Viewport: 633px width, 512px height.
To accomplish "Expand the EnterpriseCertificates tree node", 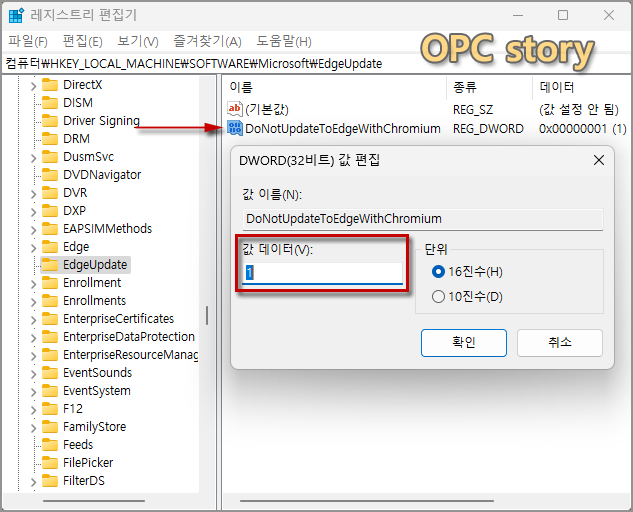I will pos(34,319).
